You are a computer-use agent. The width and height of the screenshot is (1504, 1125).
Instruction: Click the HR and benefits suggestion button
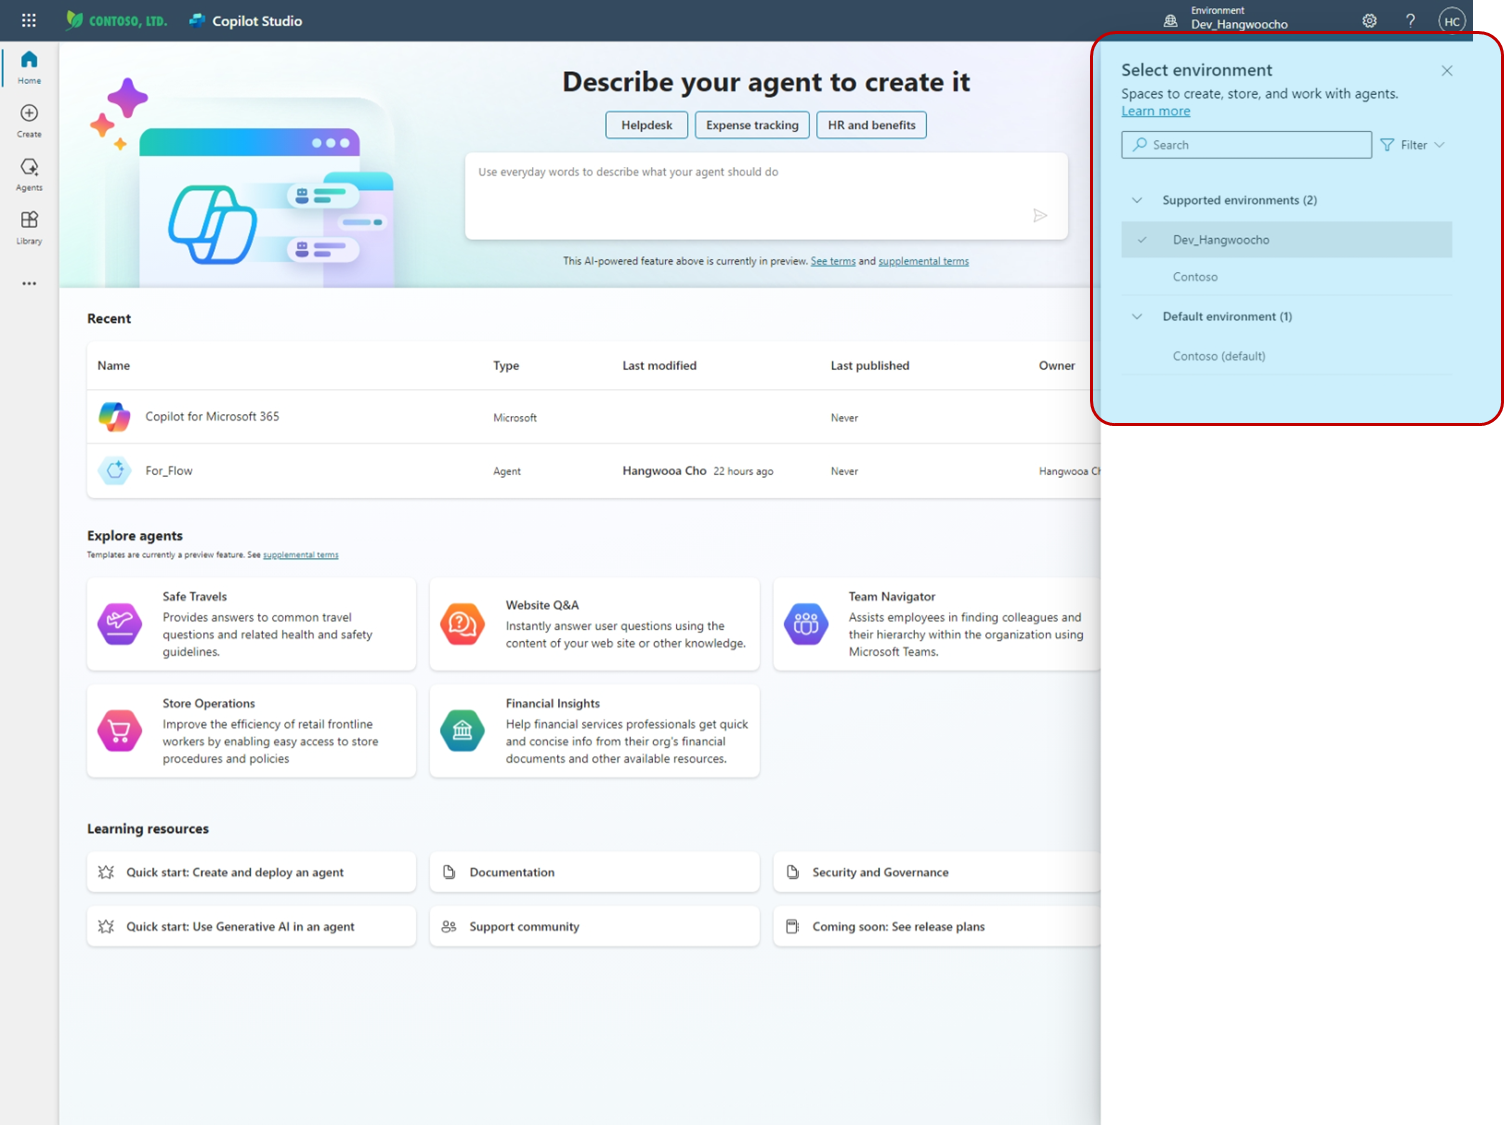pyautogui.click(x=872, y=125)
